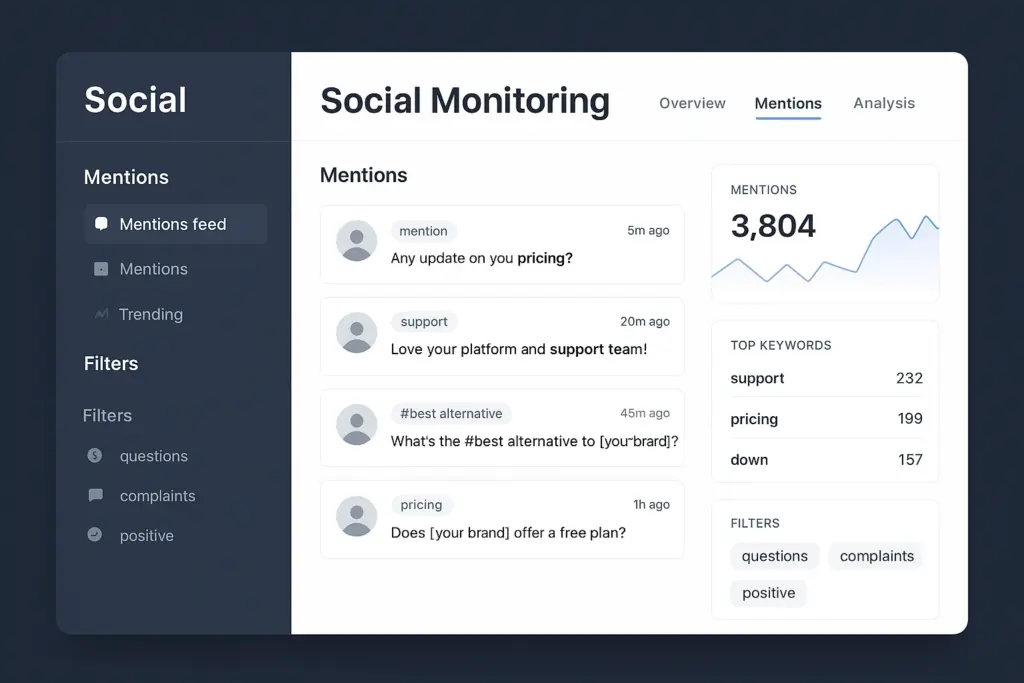The image size is (1024, 683).
Task: Click the bold 'Filters' section heading in sidebar
Action: [111, 363]
